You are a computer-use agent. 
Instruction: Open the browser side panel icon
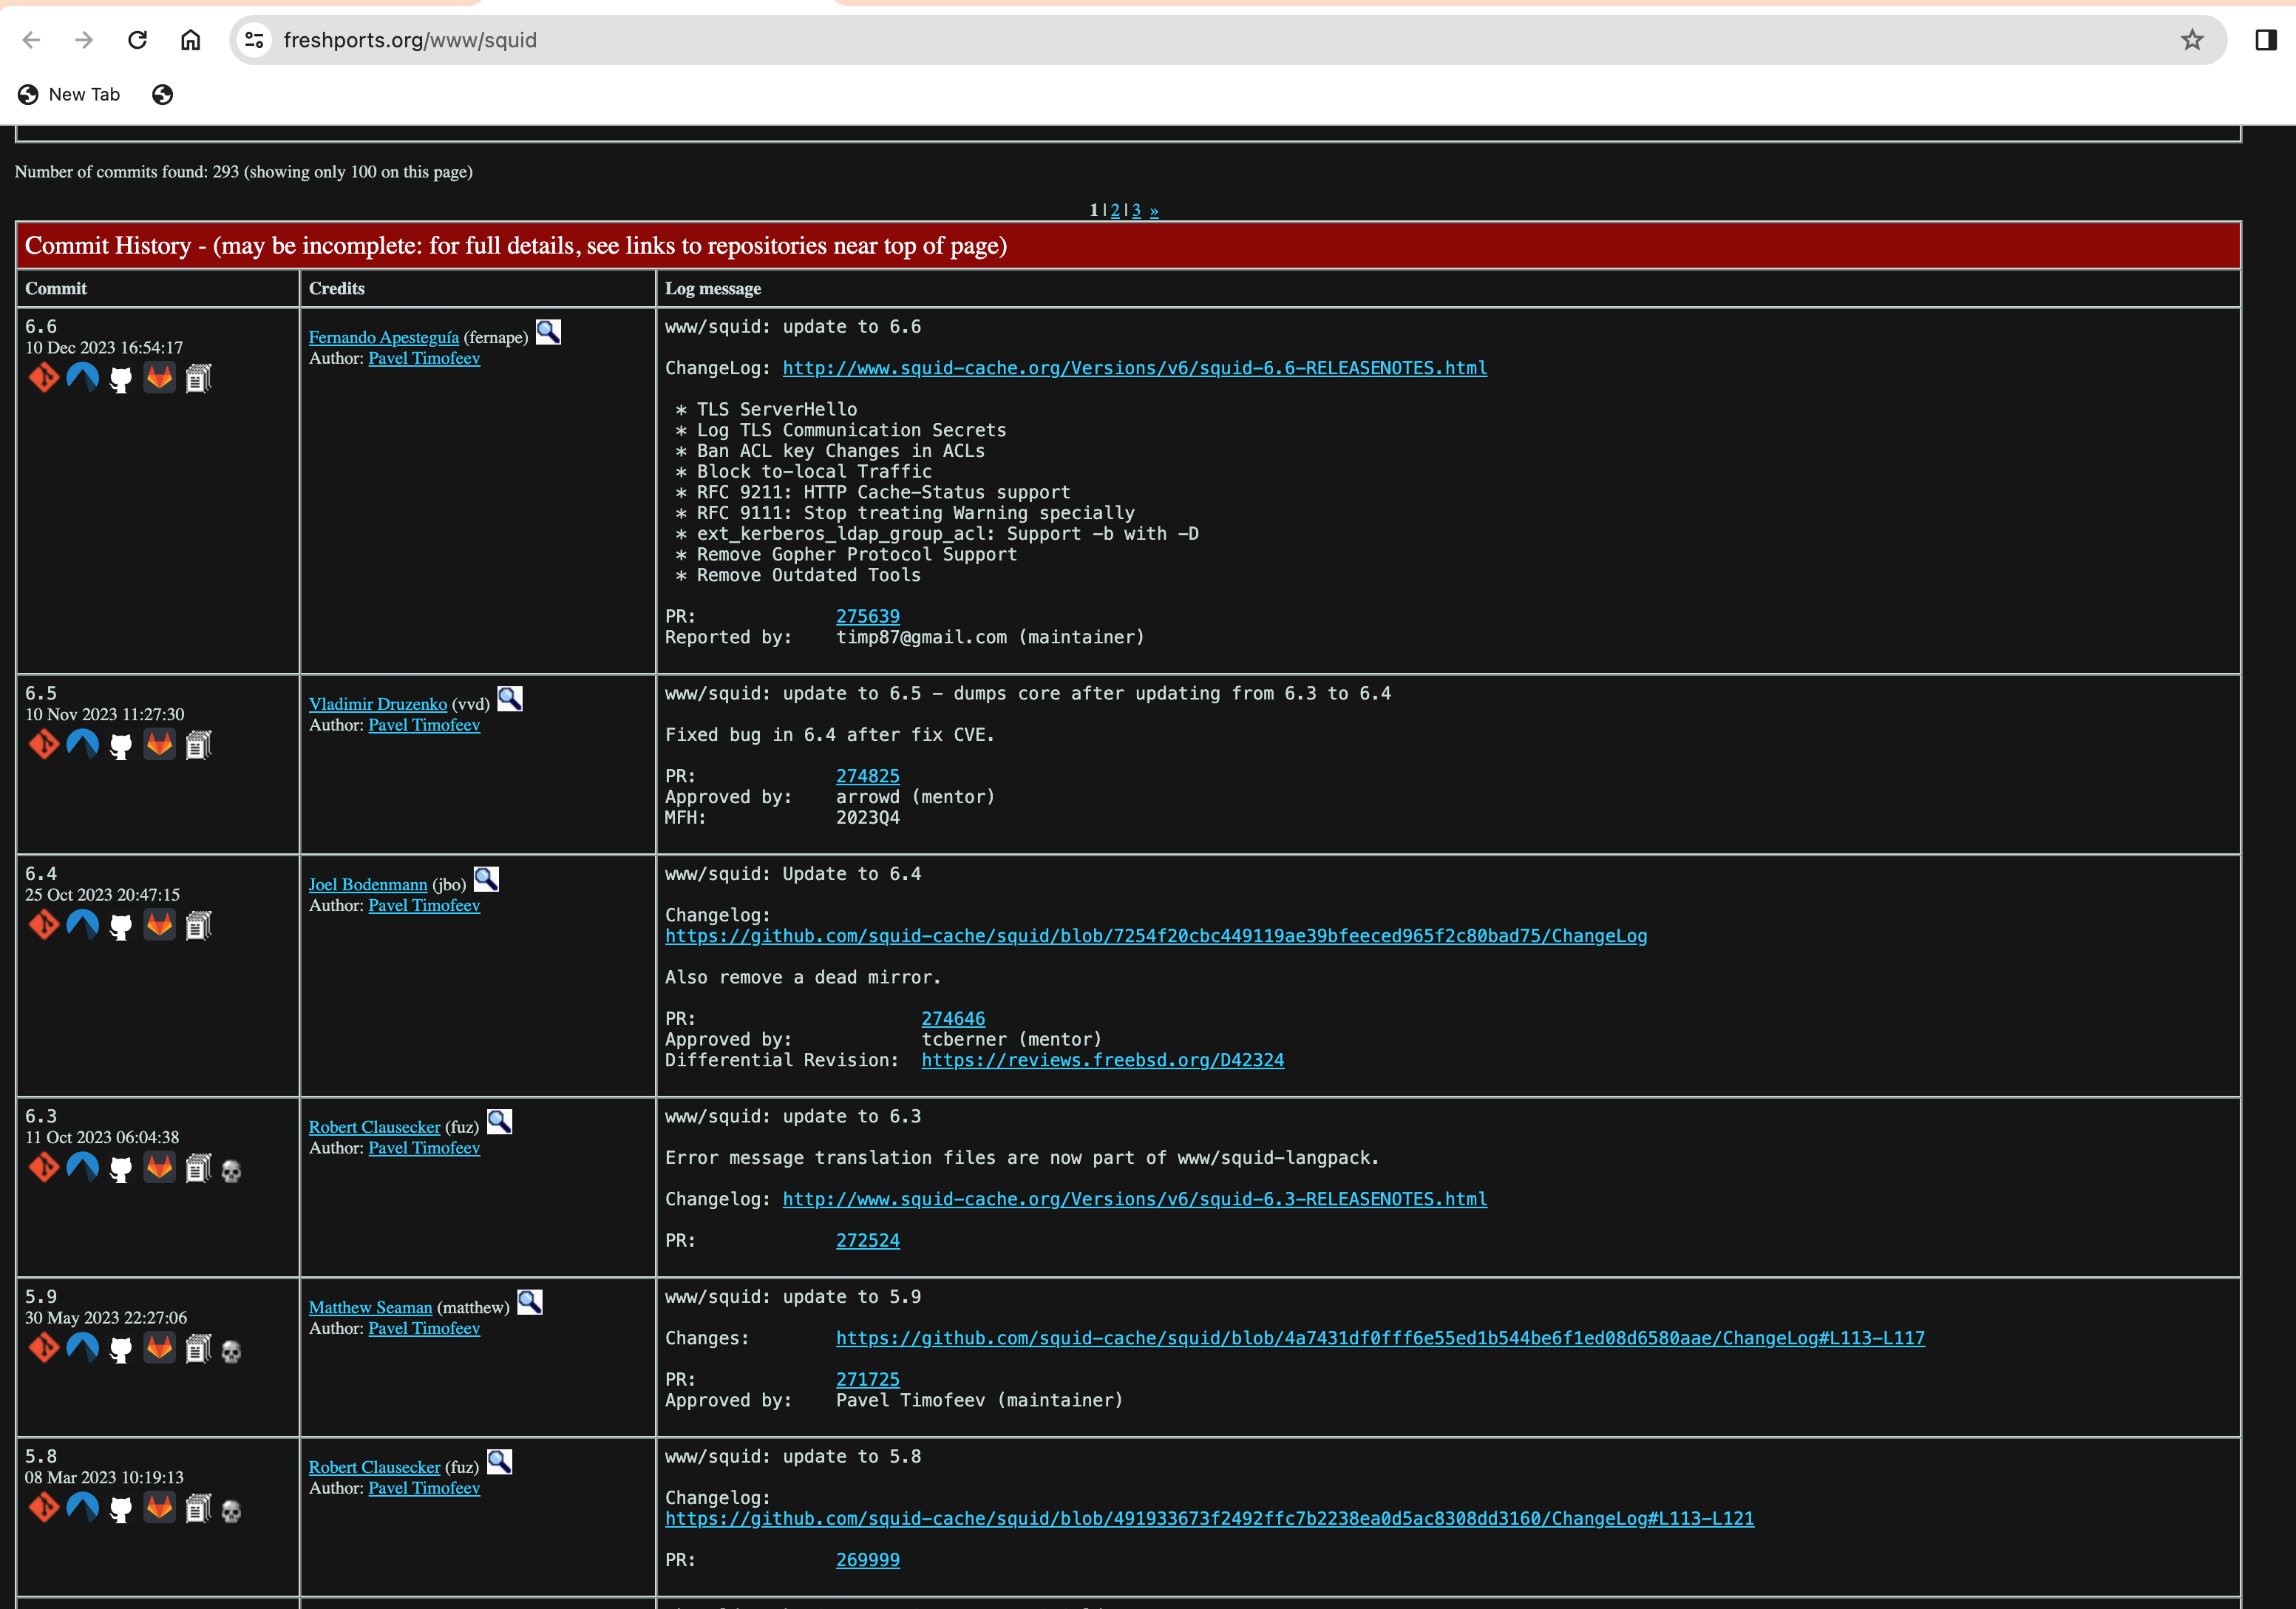[x=2265, y=40]
